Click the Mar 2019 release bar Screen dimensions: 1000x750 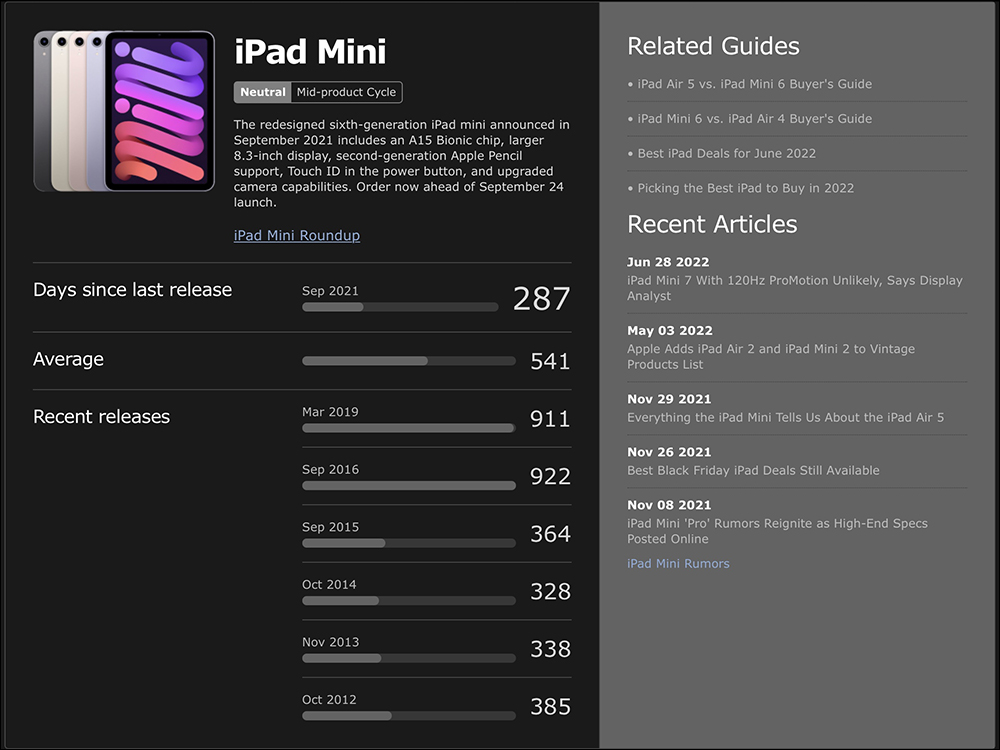409,428
